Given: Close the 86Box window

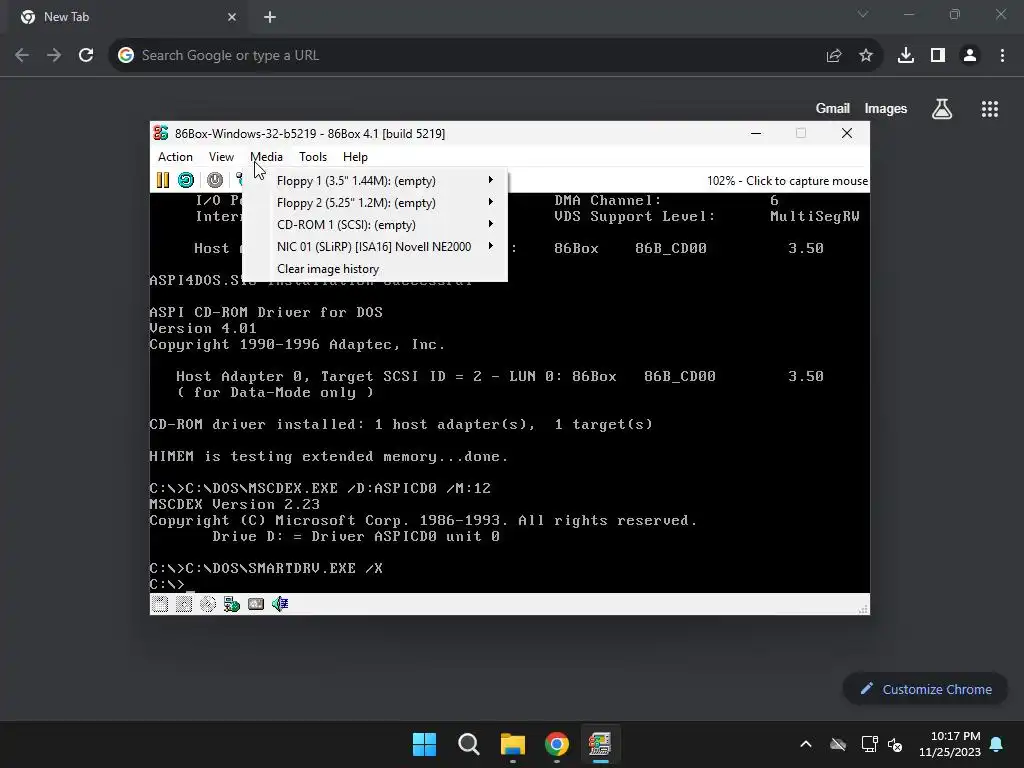Looking at the screenshot, I should coord(847,133).
